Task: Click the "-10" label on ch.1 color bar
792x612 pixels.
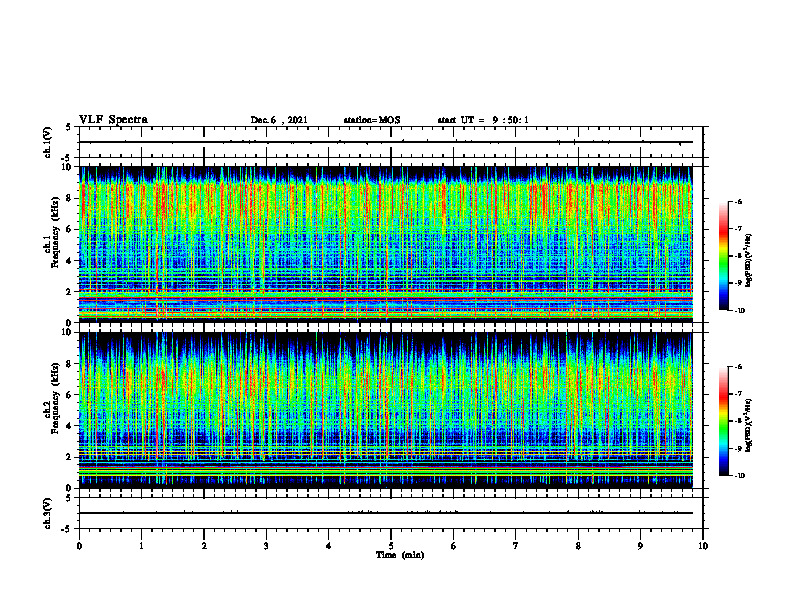Action: (740, 311)
